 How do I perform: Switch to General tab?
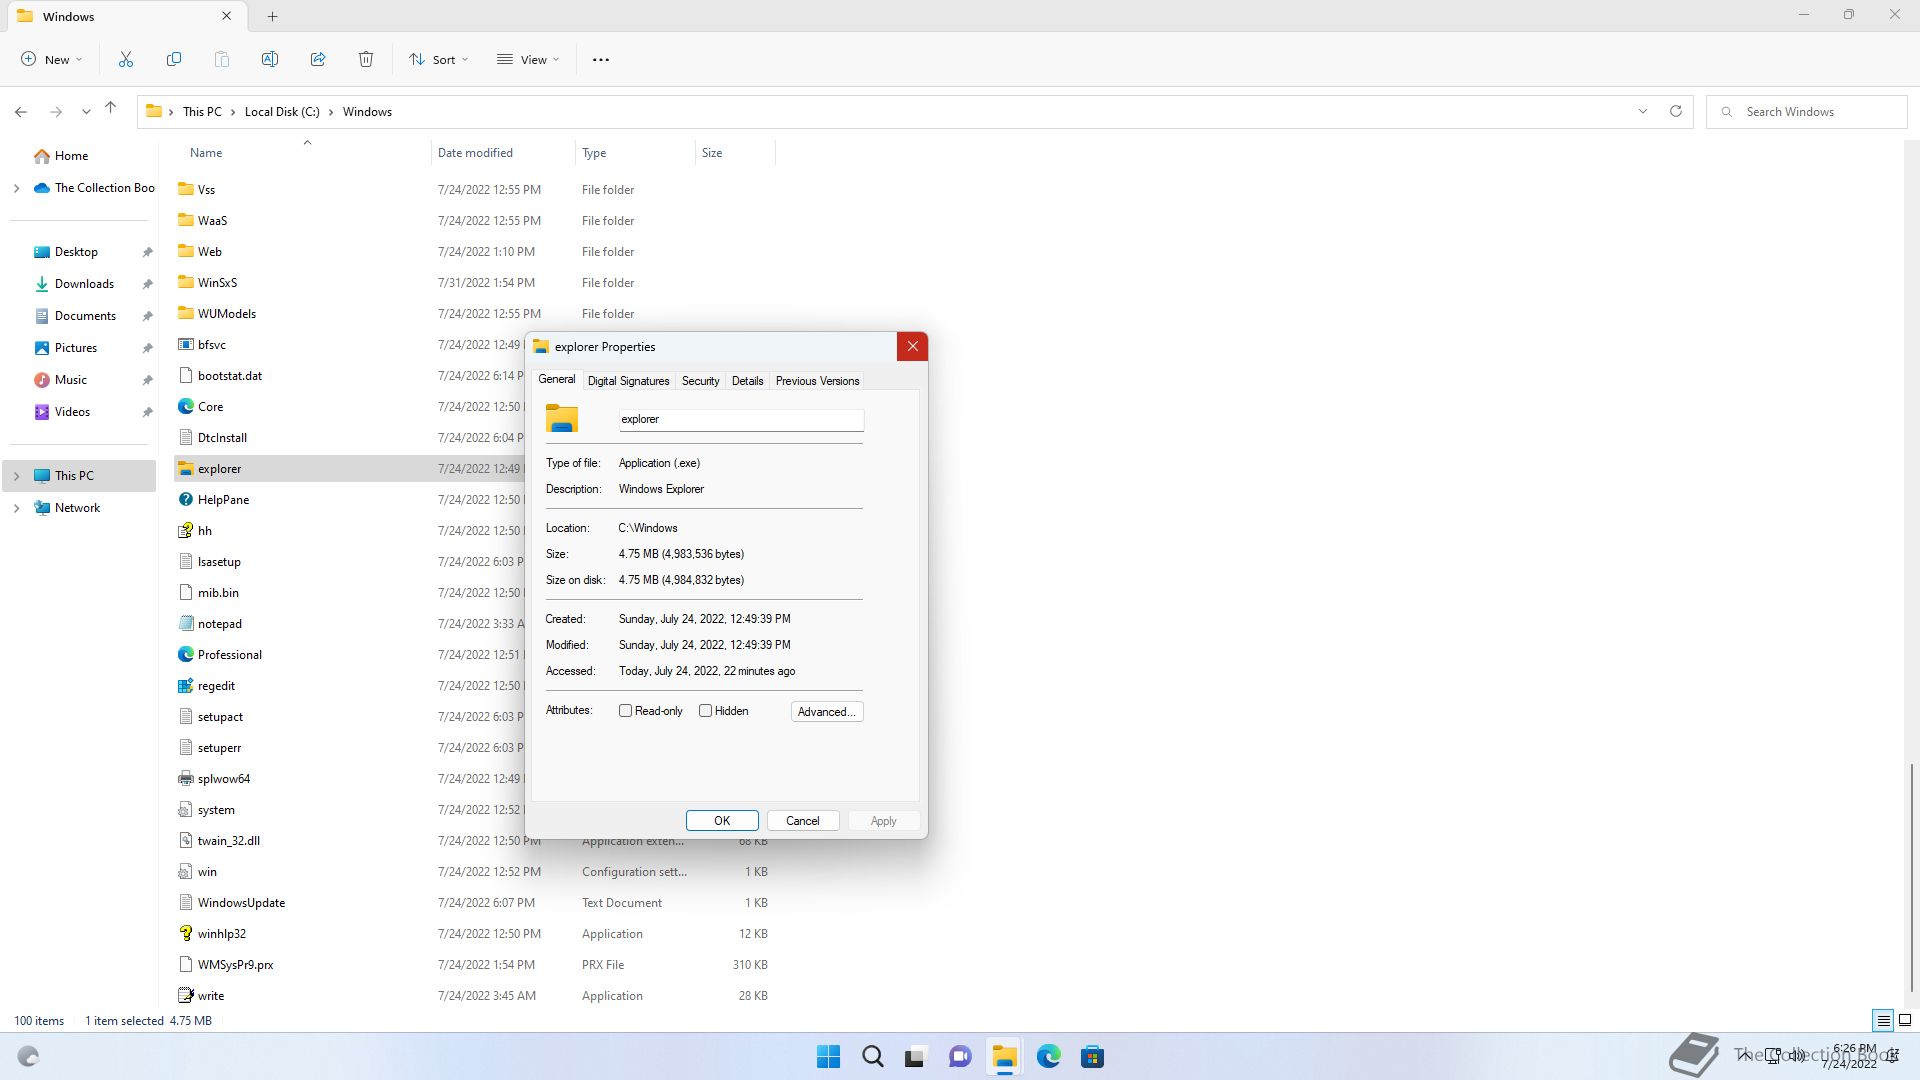pyautogui.click(x=557, y=380)
